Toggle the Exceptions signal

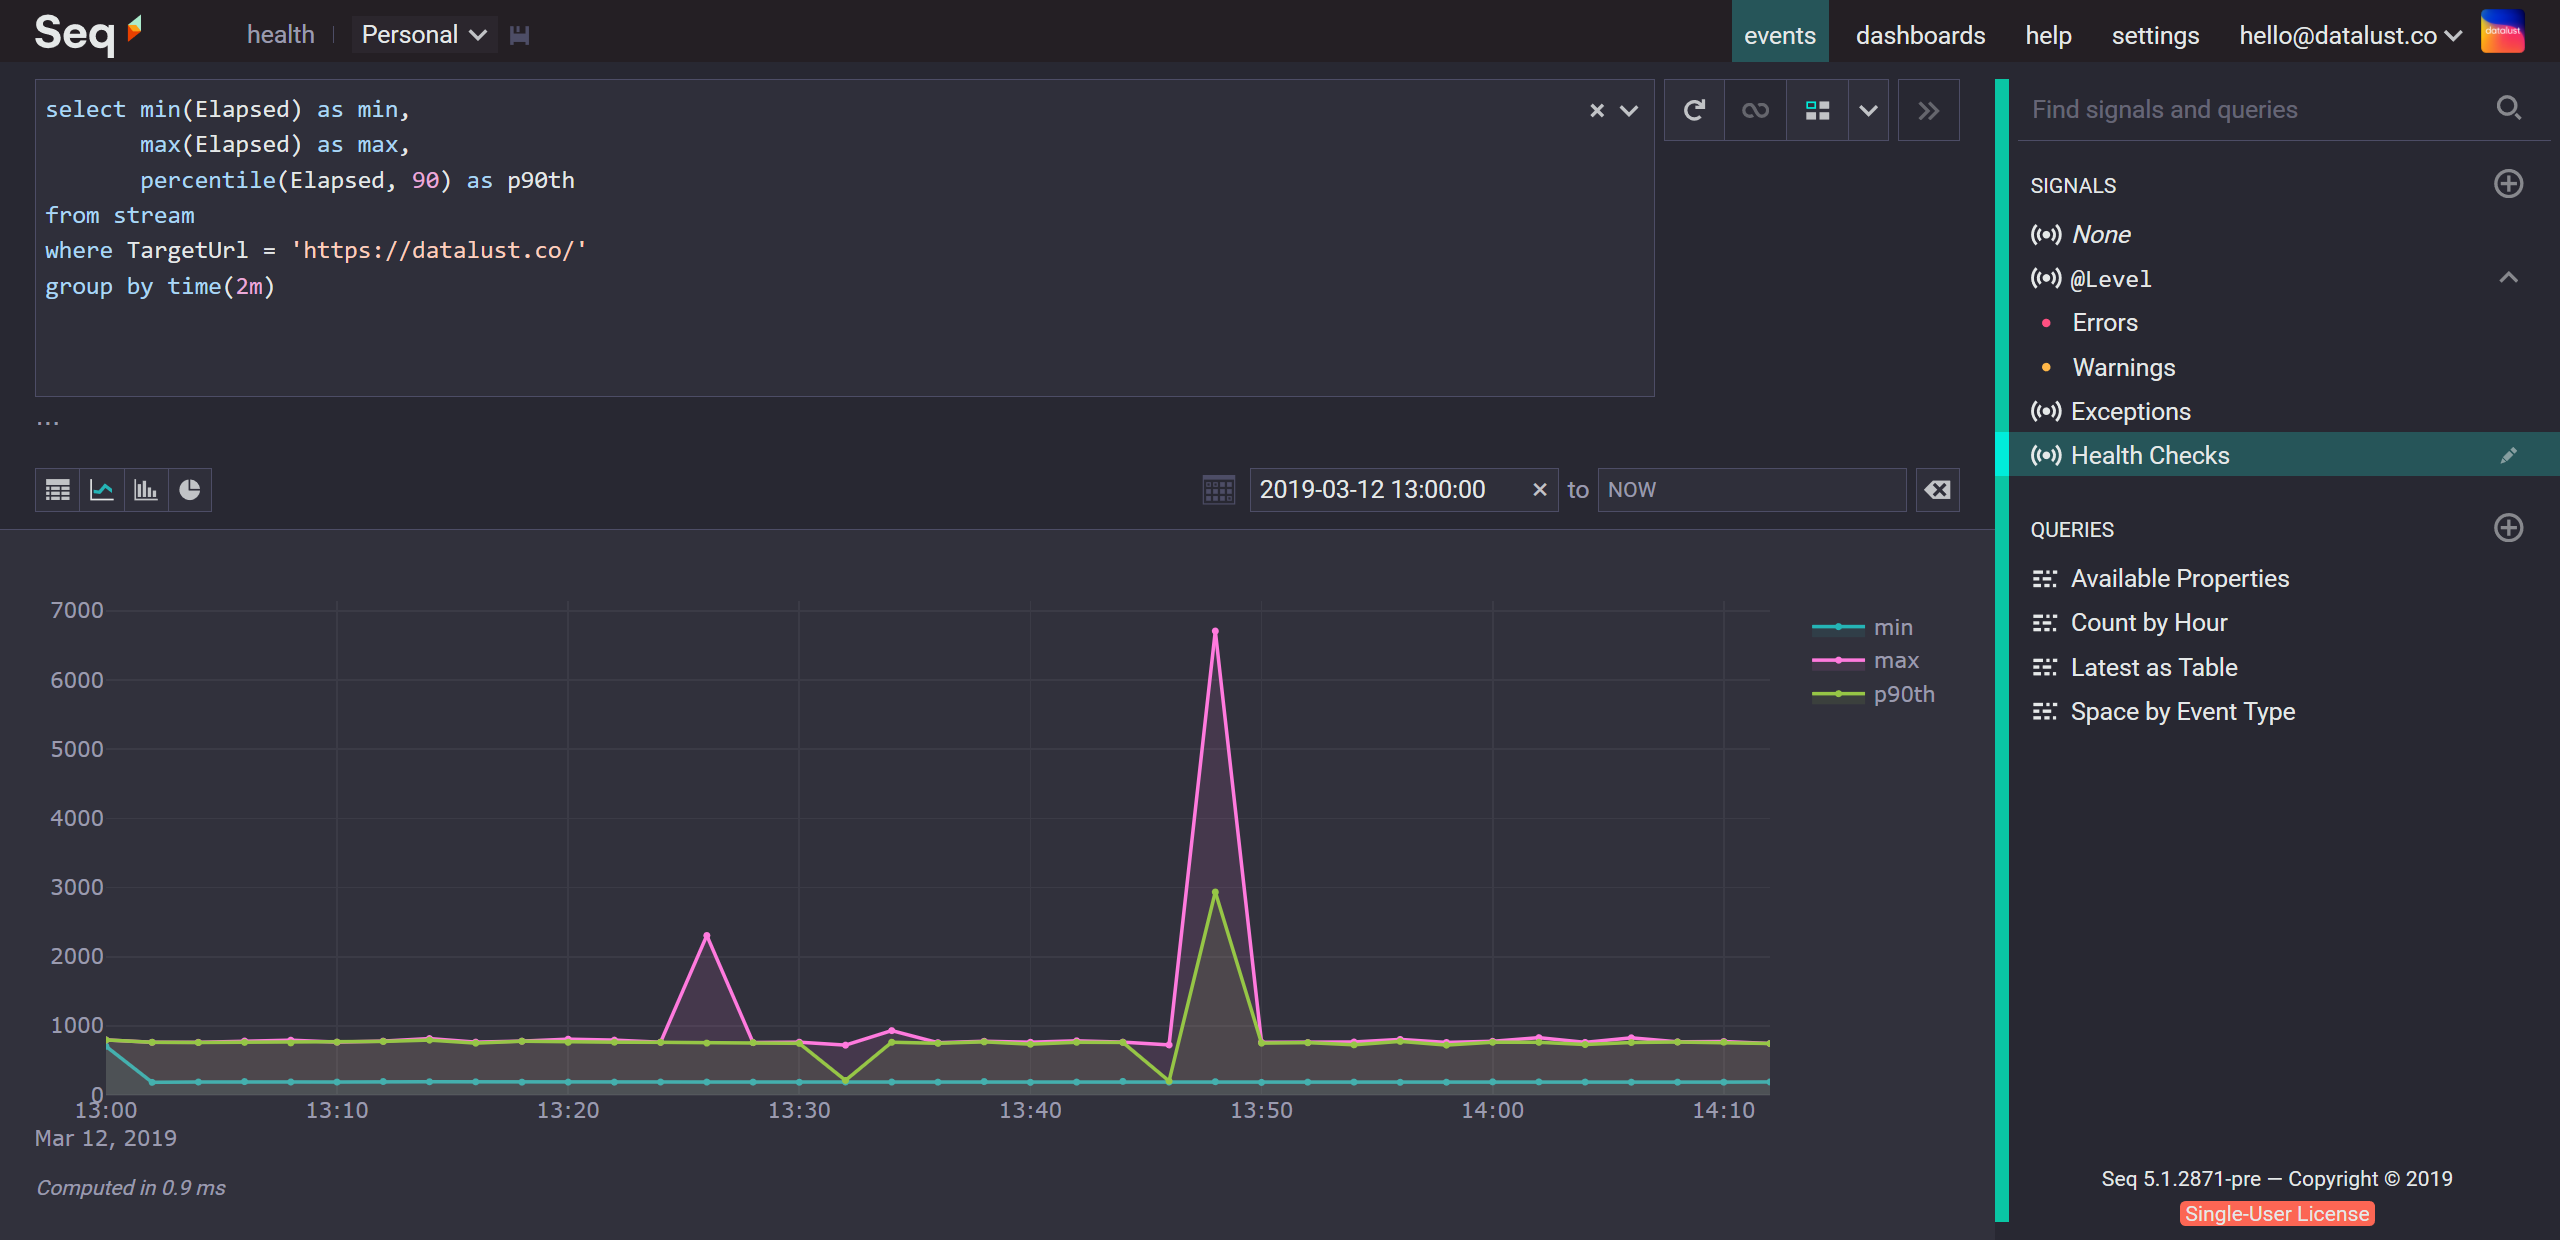[2130, 411]
